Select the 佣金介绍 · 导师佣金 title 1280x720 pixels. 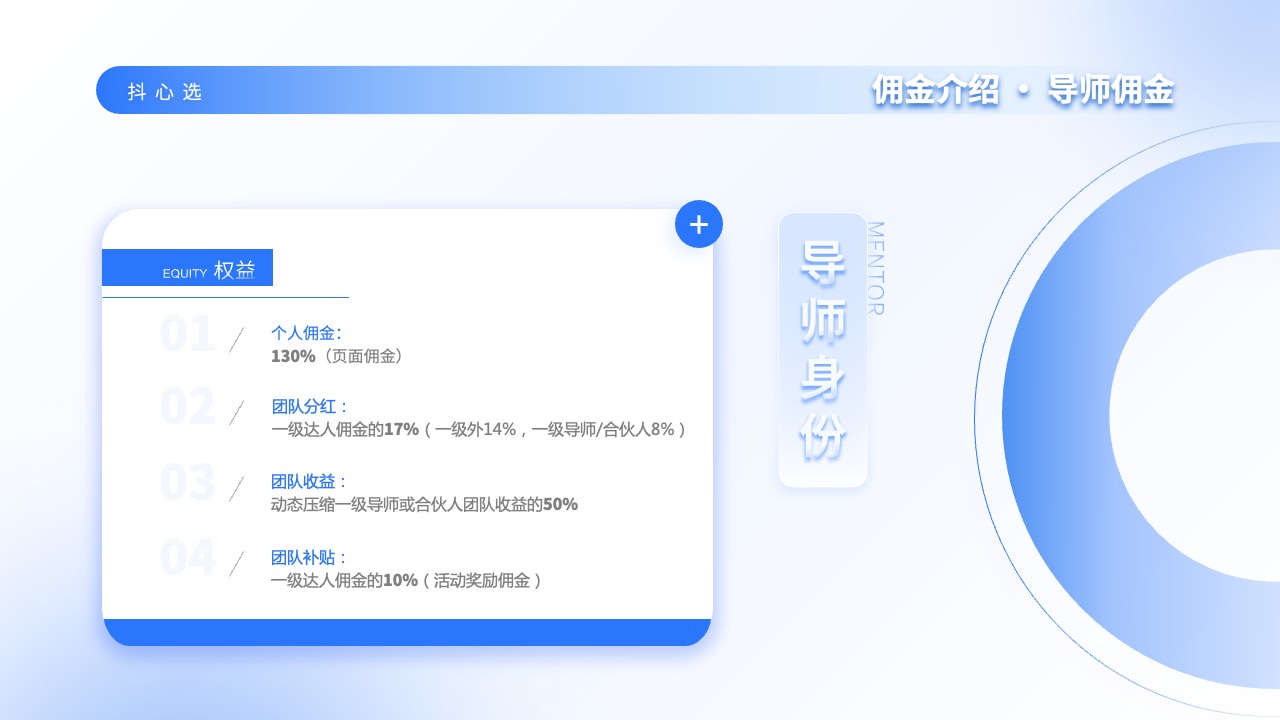(x=1022, y=90)
